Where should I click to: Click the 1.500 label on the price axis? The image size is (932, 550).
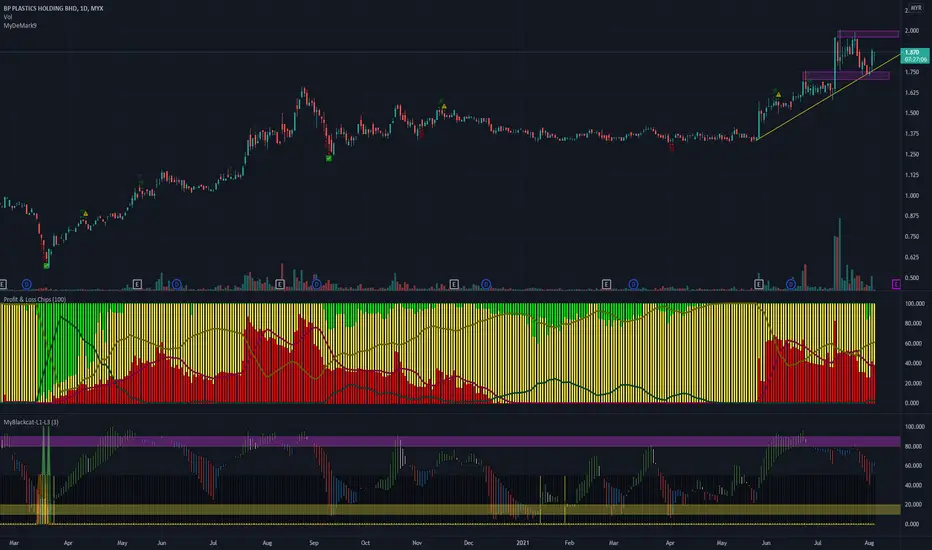click(912, 113)
